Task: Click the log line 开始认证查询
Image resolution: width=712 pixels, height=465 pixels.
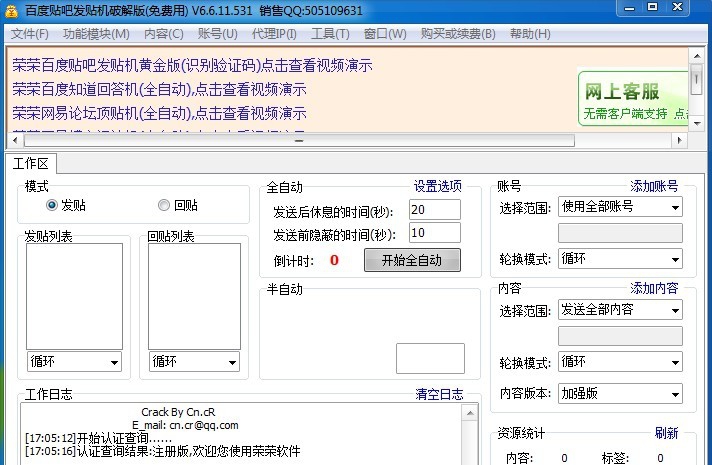Action: (x=99, y=438)
